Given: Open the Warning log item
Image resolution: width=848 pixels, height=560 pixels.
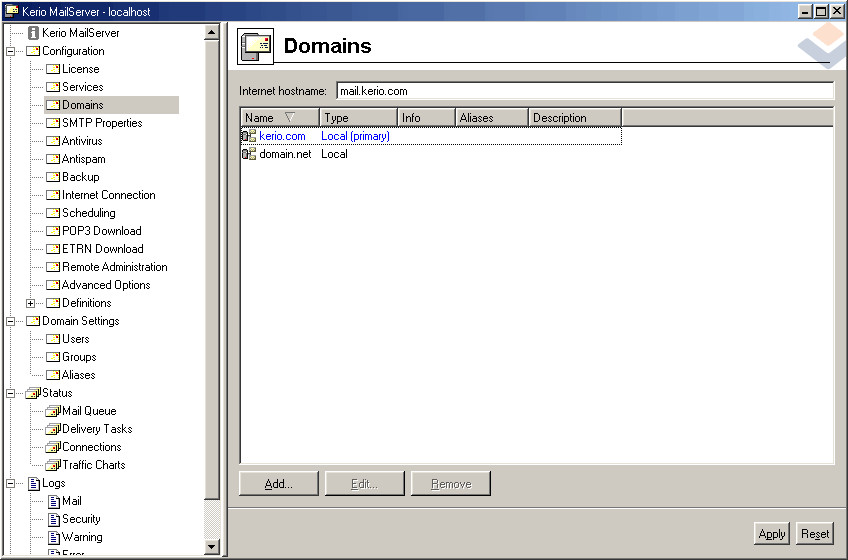Looking at the screenshot, I should (x=82, y=537).
